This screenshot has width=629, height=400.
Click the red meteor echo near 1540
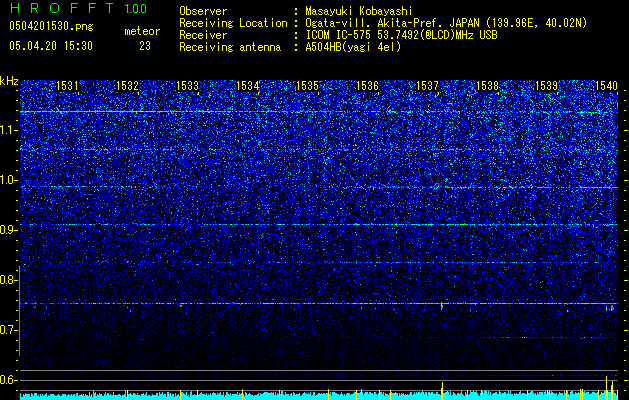click(x=610, y=308)
